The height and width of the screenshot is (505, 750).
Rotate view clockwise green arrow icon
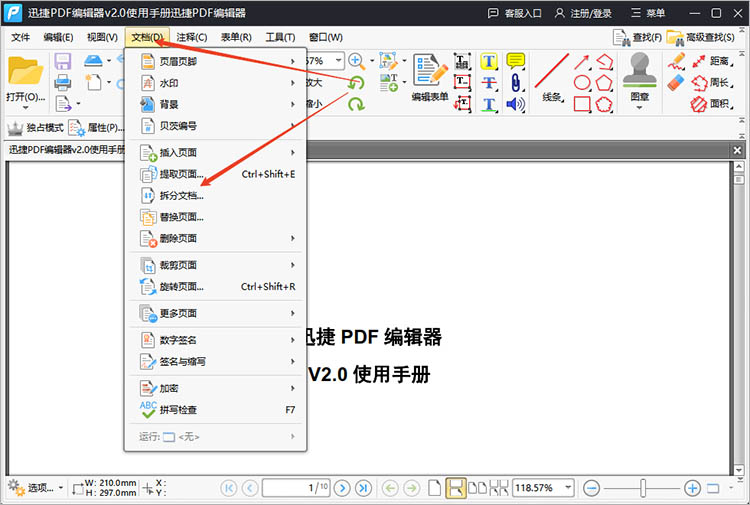tap(356, 104)
